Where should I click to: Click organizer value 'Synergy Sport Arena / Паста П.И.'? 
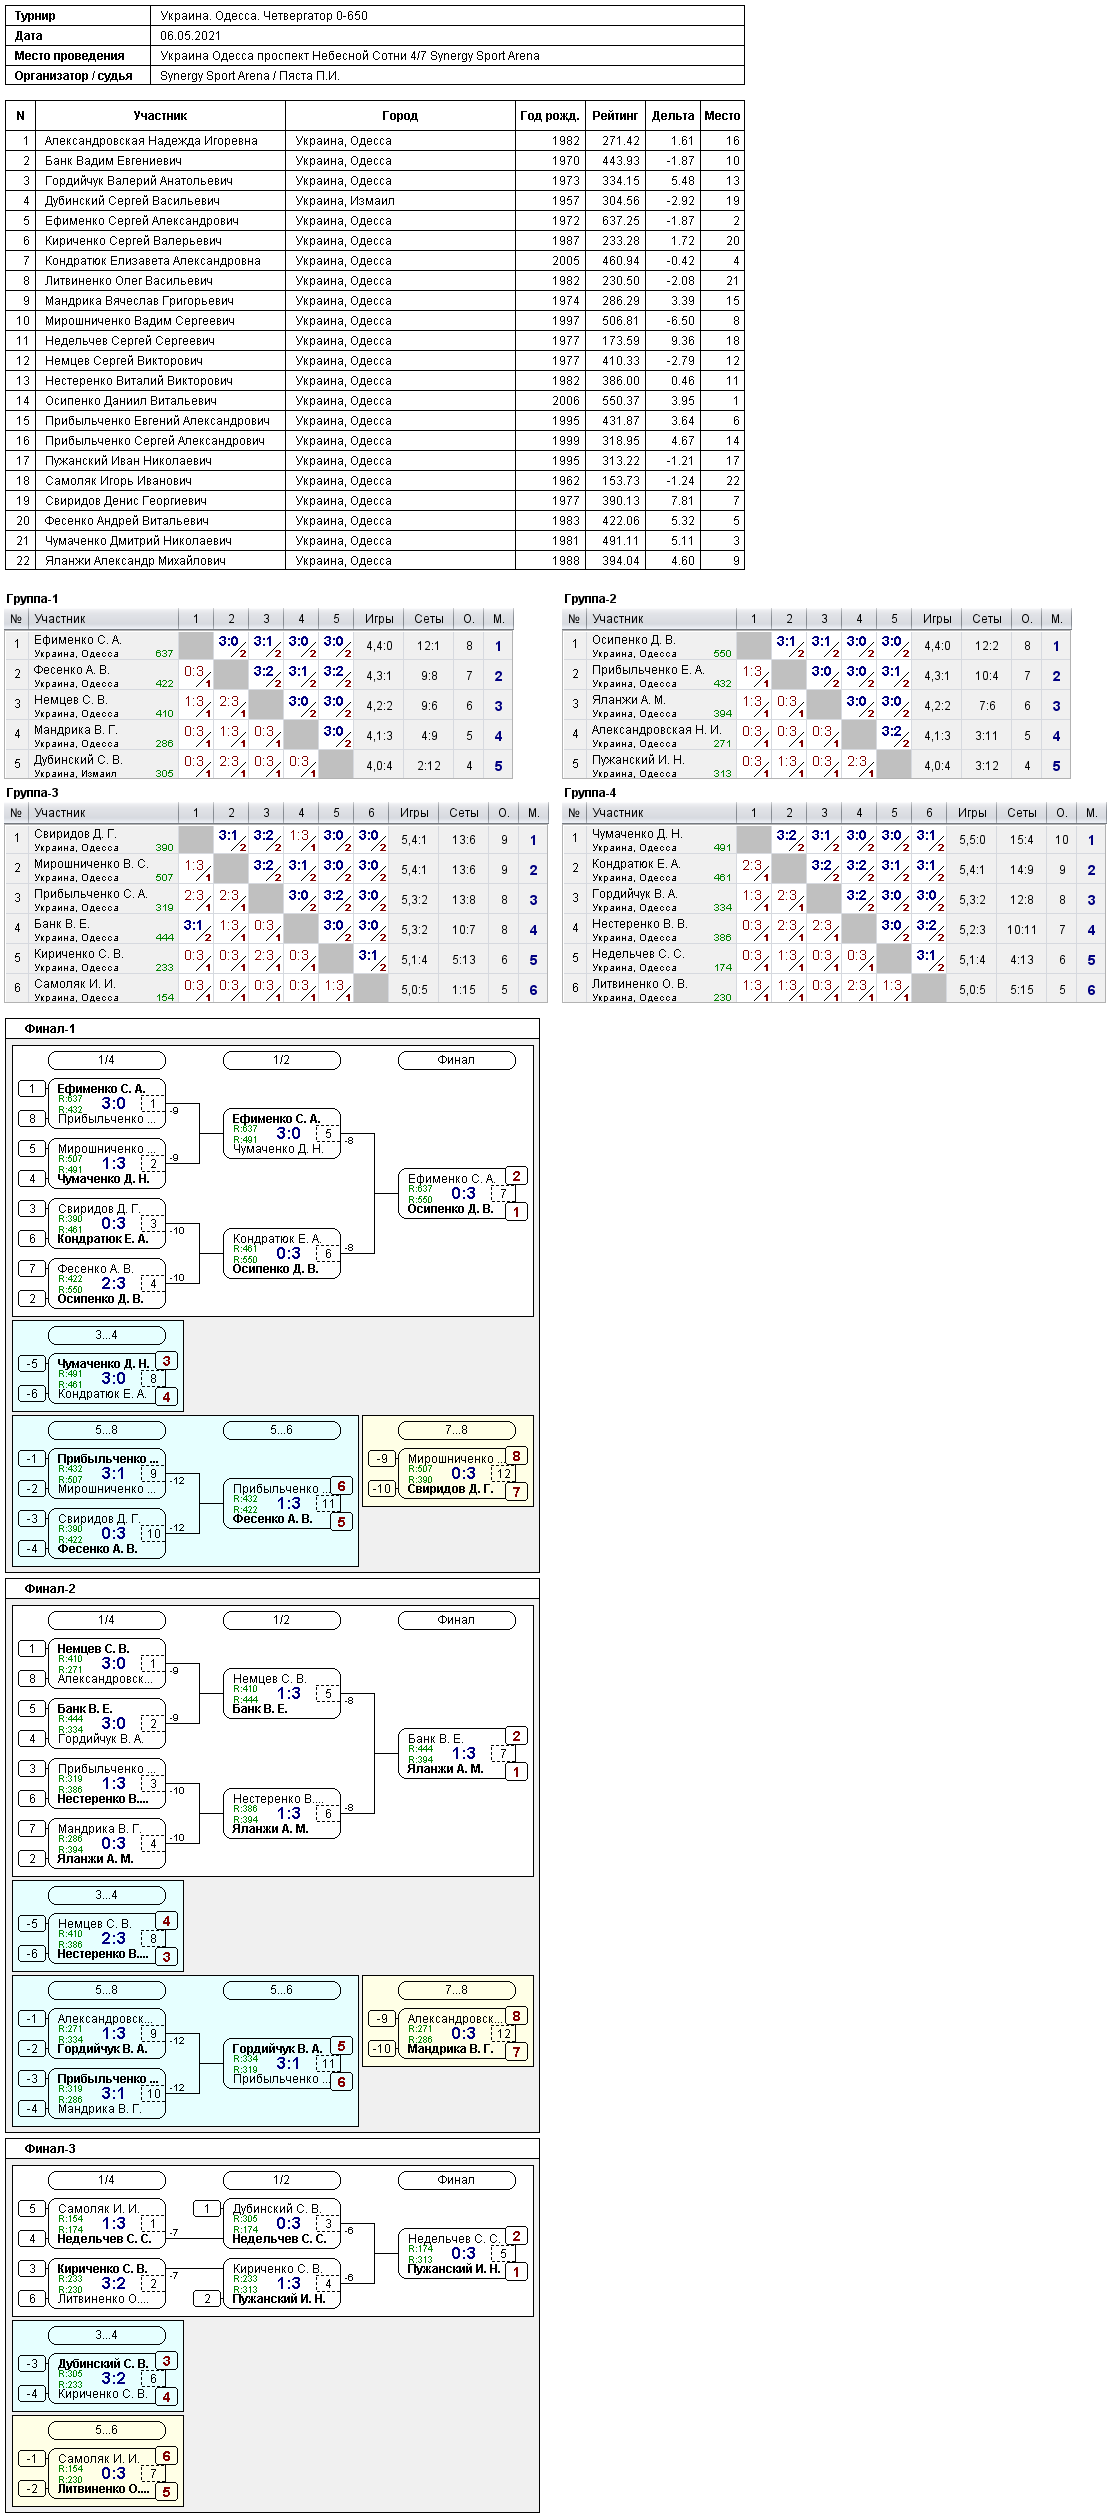tap(250, 76)
